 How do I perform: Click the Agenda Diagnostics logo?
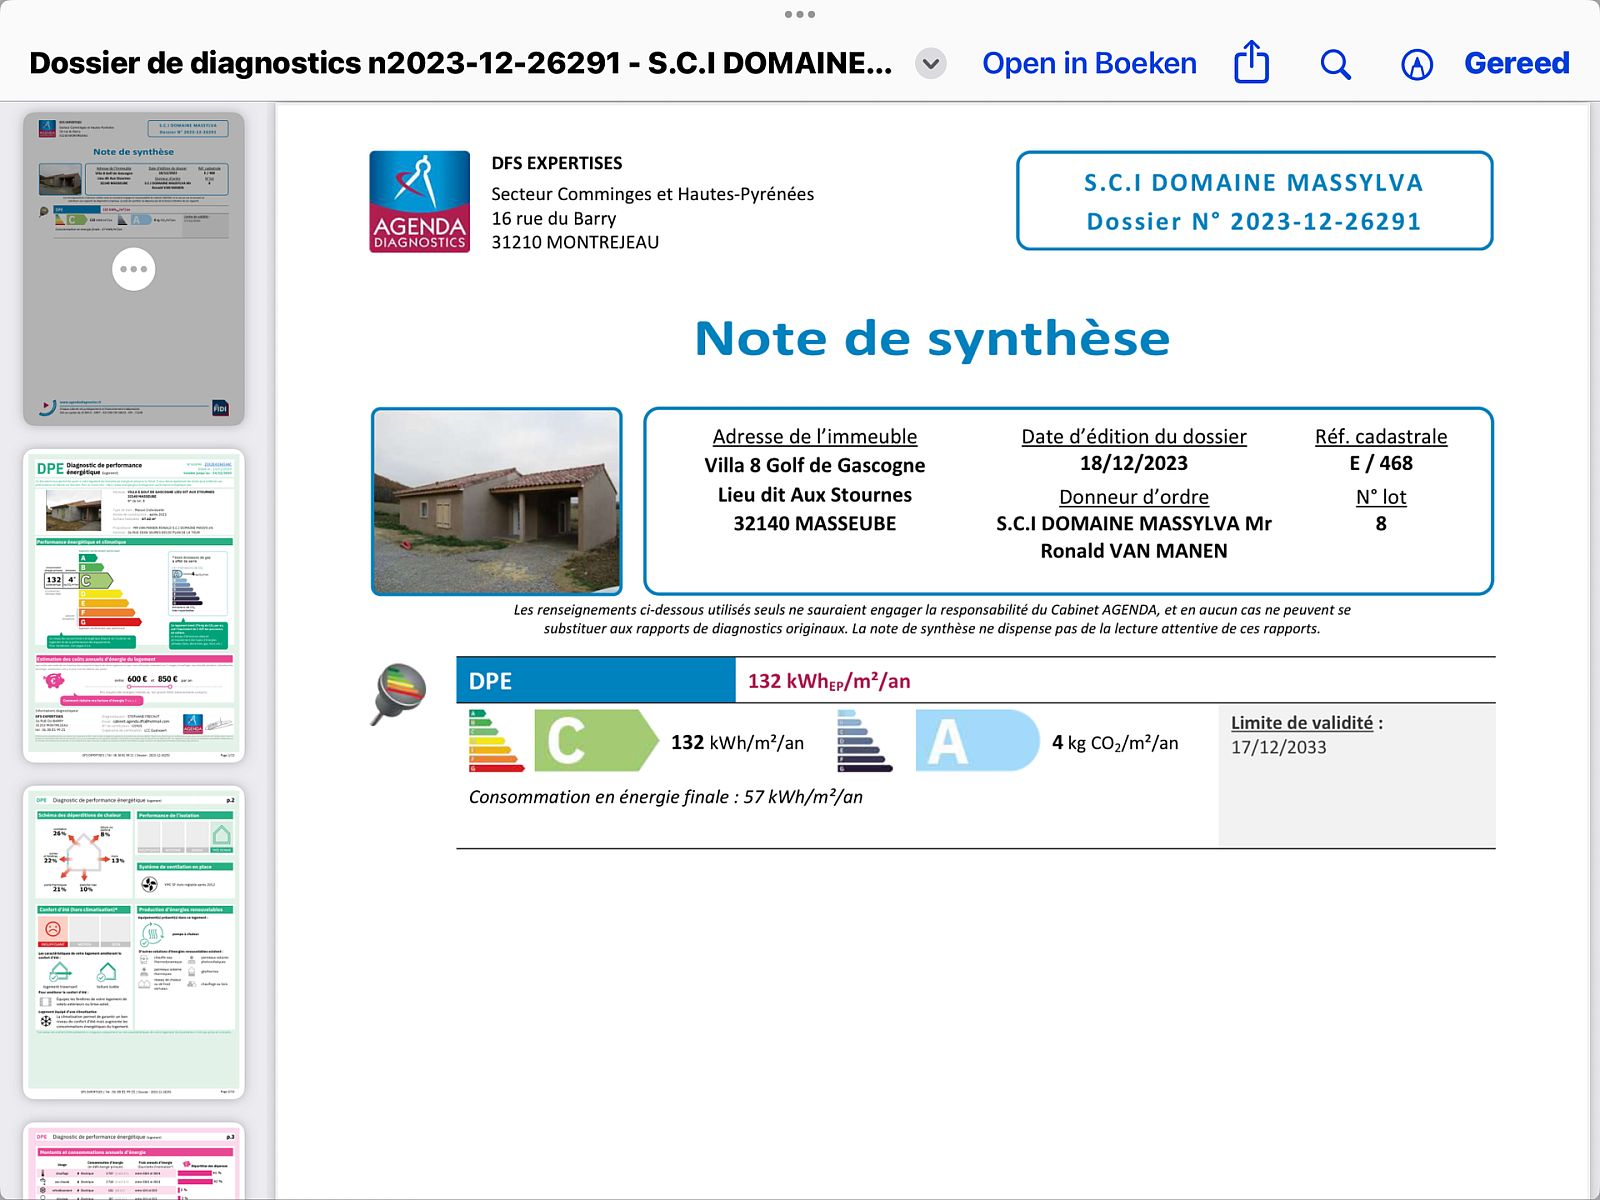(420, 201)
